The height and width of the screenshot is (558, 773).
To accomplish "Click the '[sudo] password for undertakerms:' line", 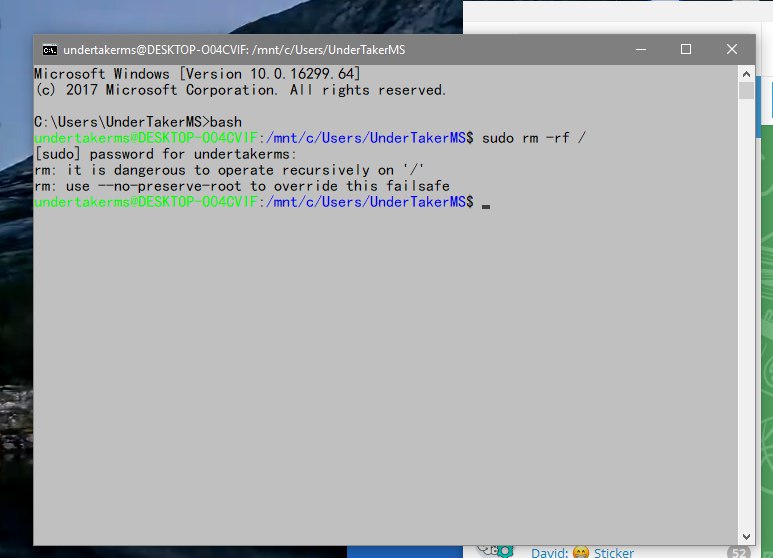I will point(166,154).
